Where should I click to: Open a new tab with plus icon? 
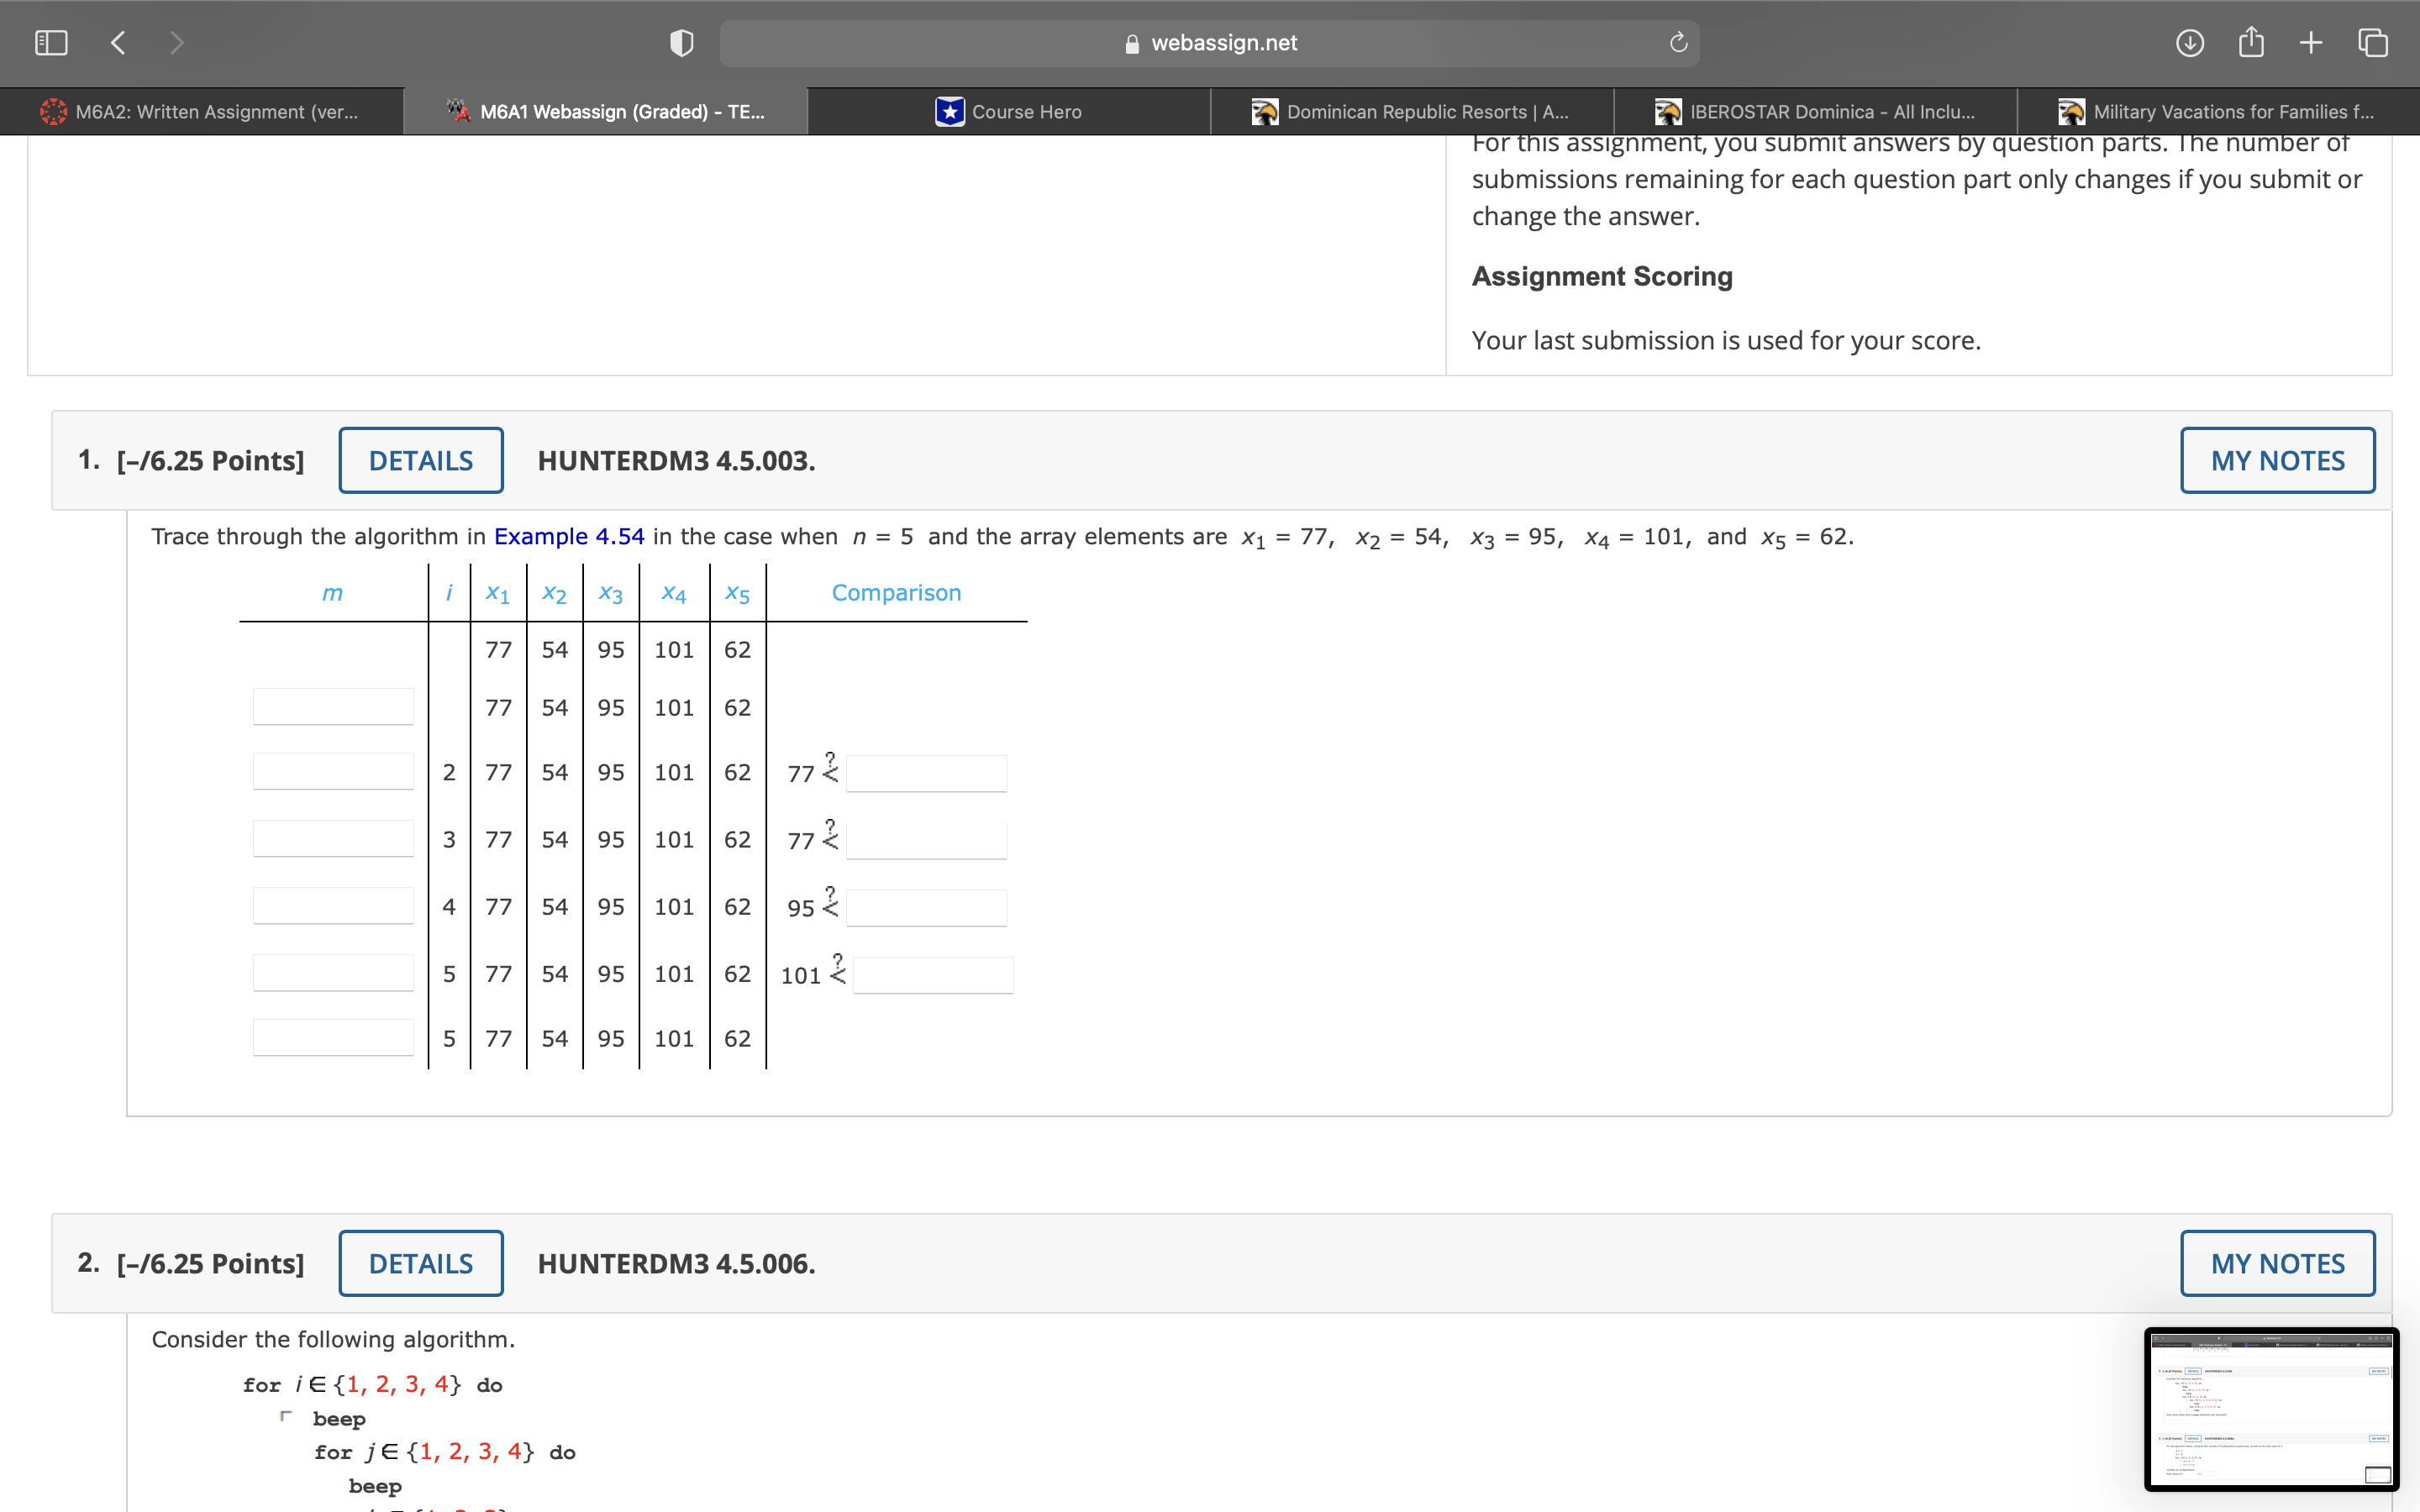coord(2310,43)
